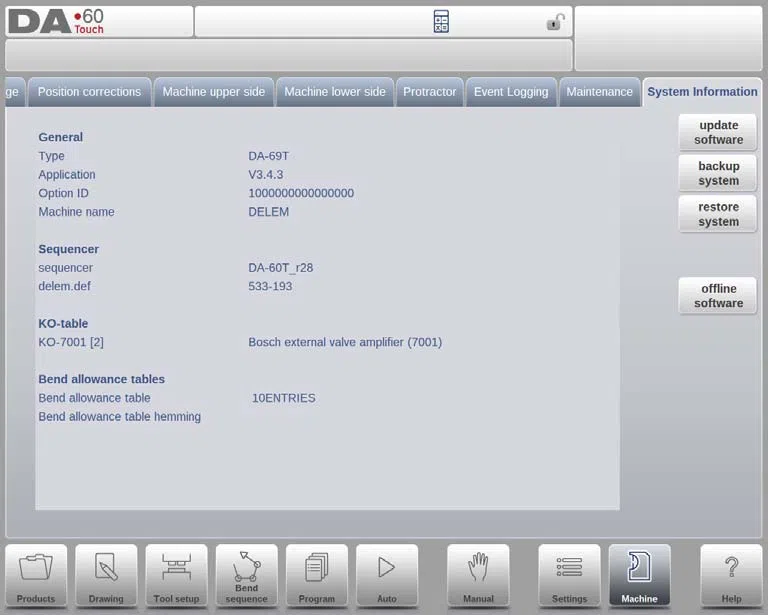Image resolution: width=768 pixels, height=615 pixels.
Task: Click Bosch external valve amplifier (7001) text
Action: (345, 342)
